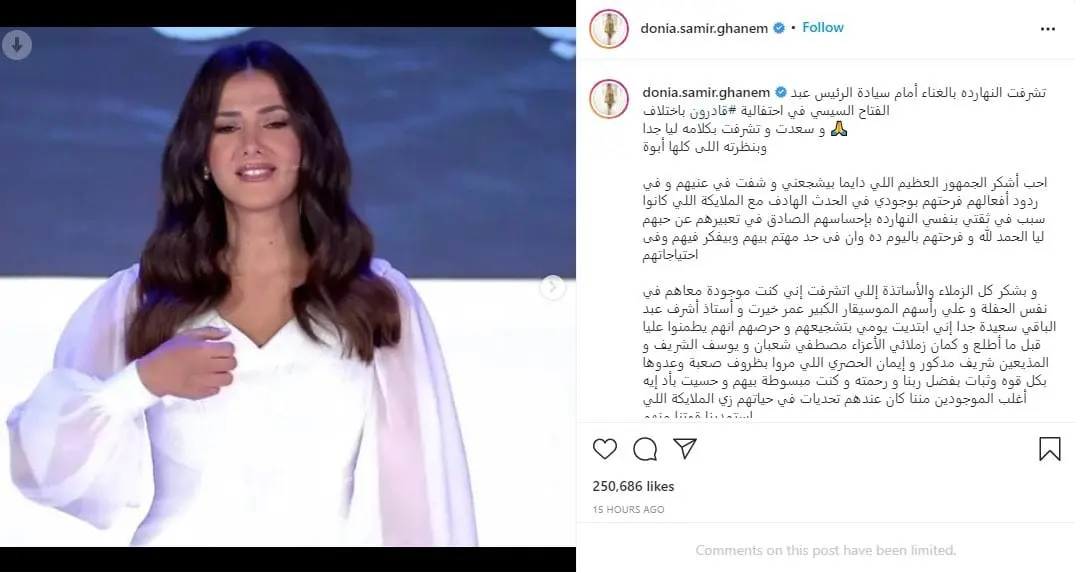Open the 15 HOURS AGO timestamp
The width and height of the screenshot is (1075, 572).
pyautogui.click(x=629, y=510)
